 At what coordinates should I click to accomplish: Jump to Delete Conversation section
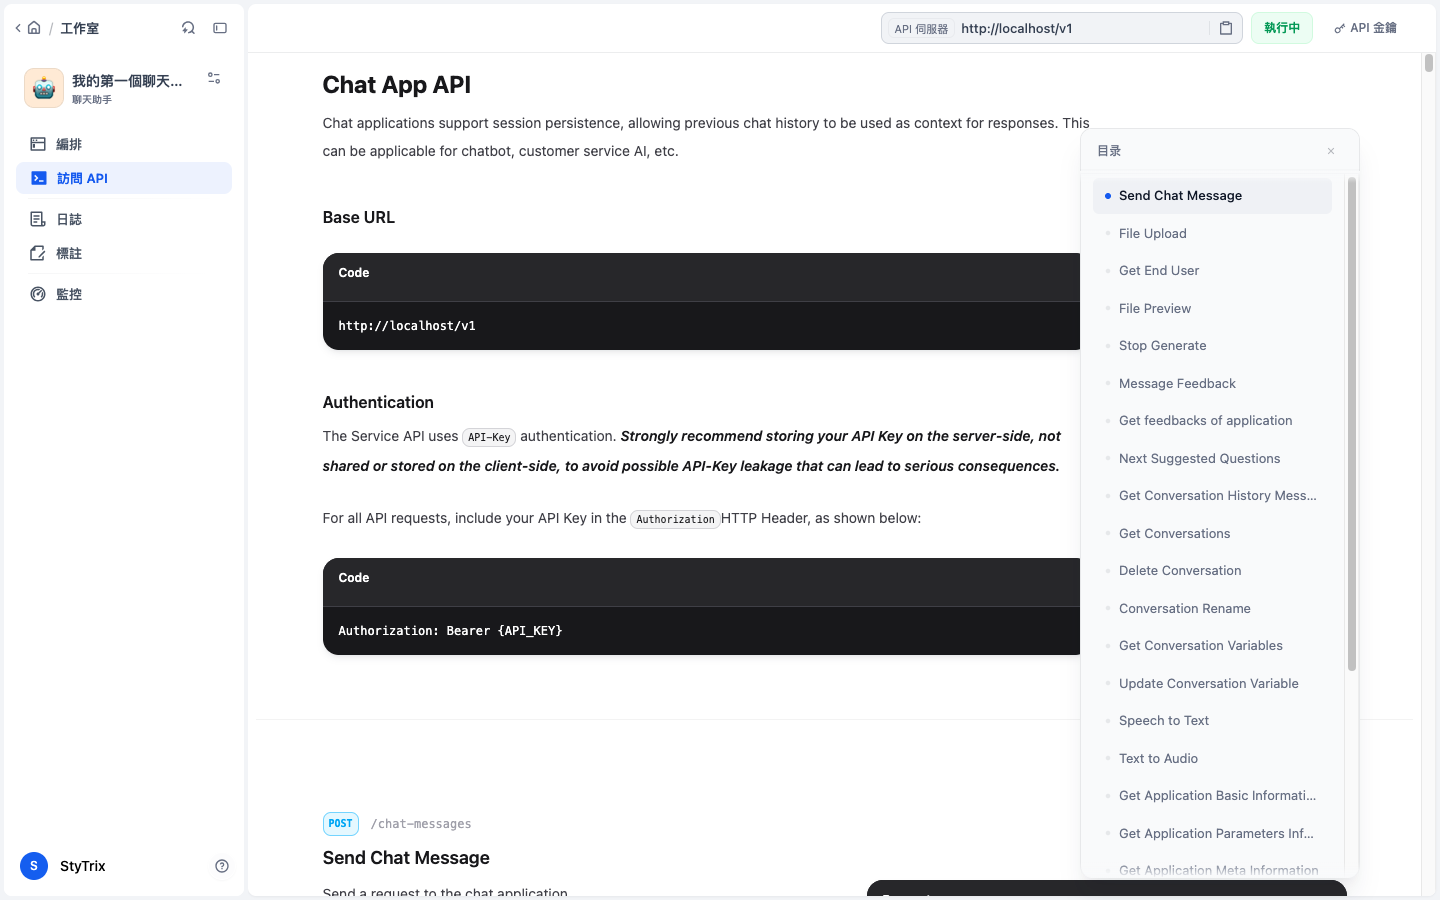pyautogui.click(x=1212, y=571)
